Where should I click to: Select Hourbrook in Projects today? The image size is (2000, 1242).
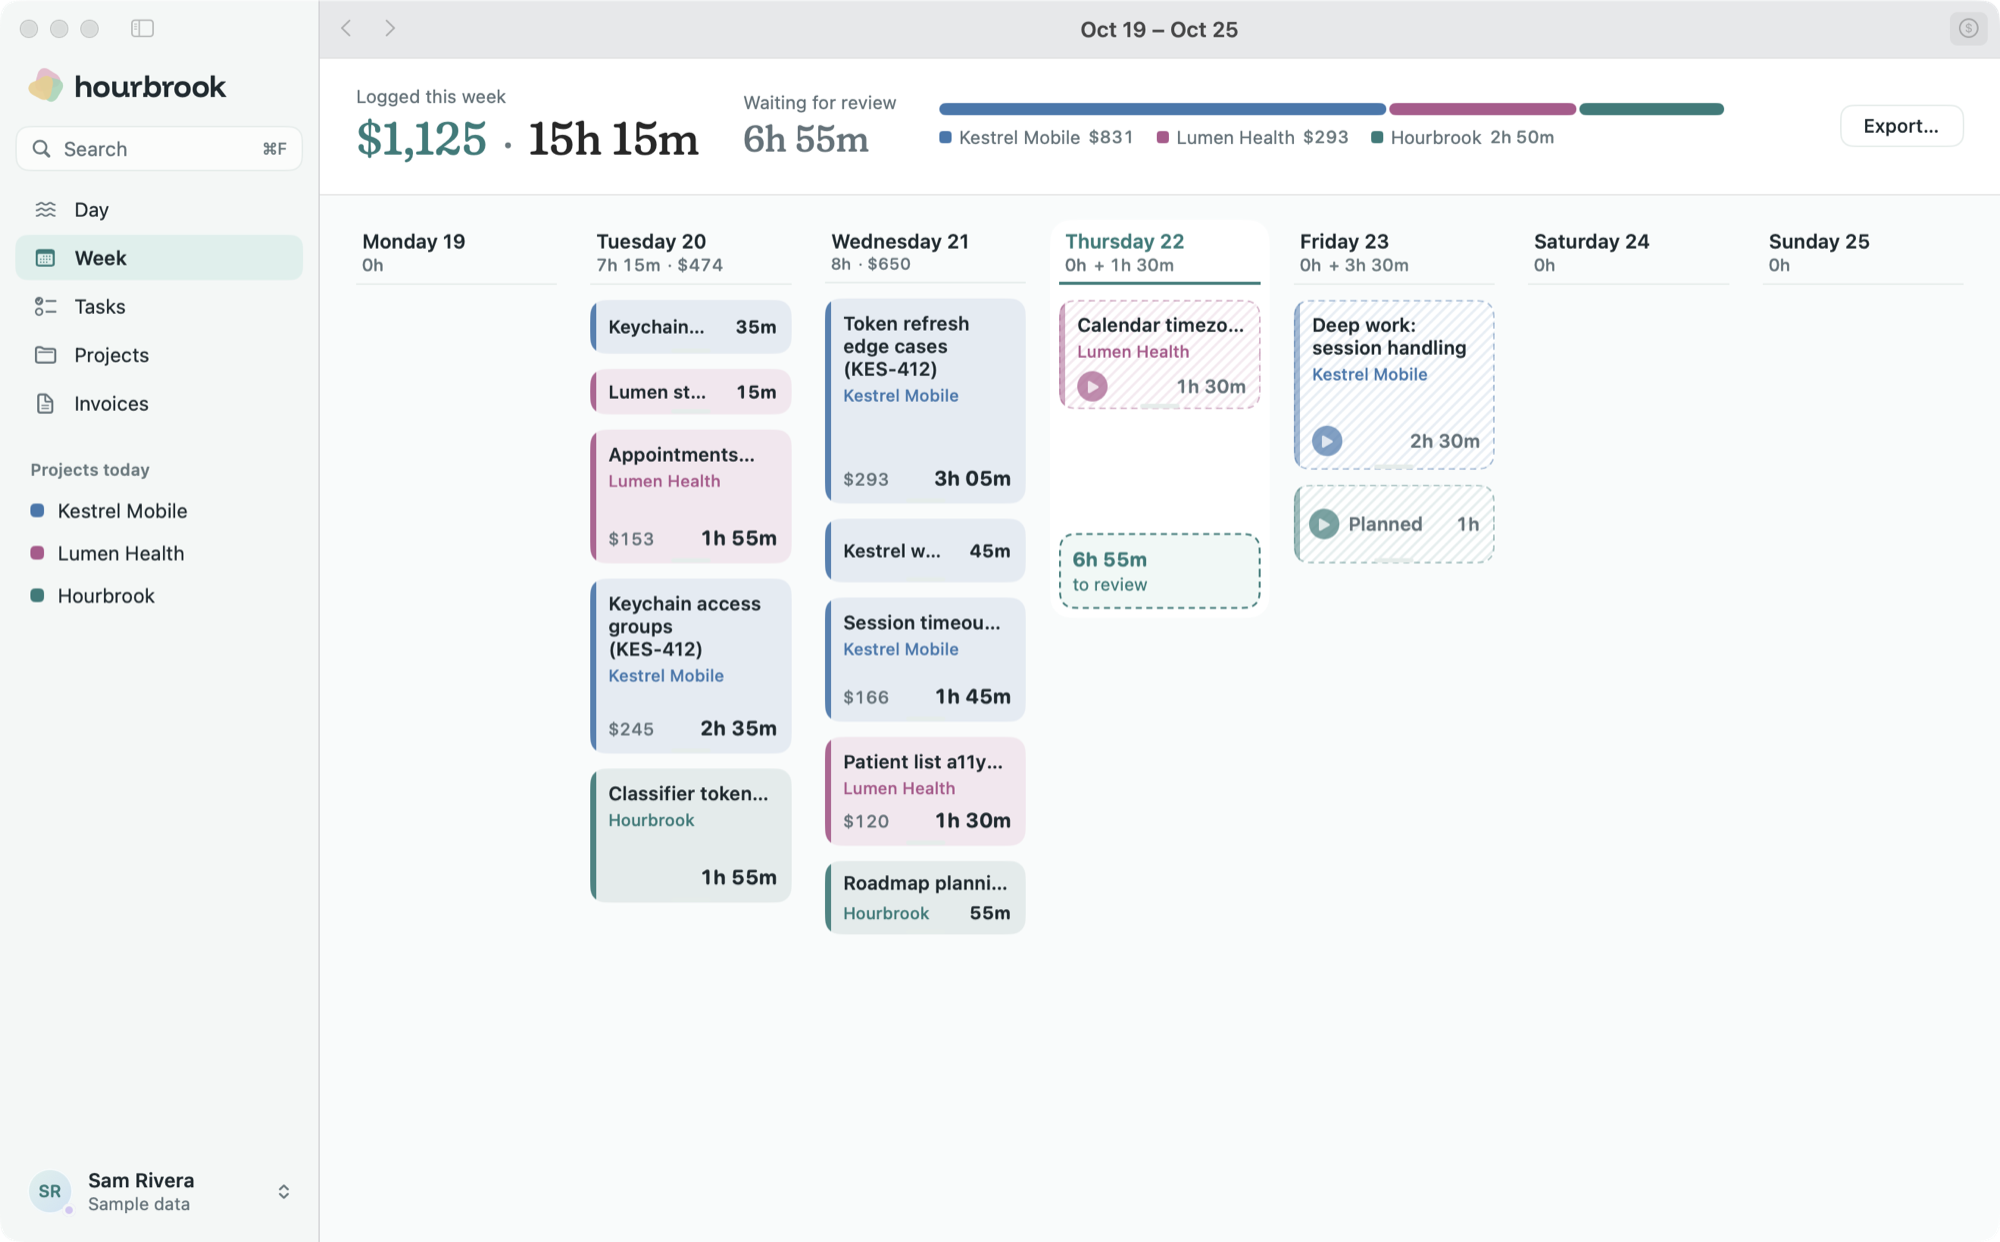106,596
